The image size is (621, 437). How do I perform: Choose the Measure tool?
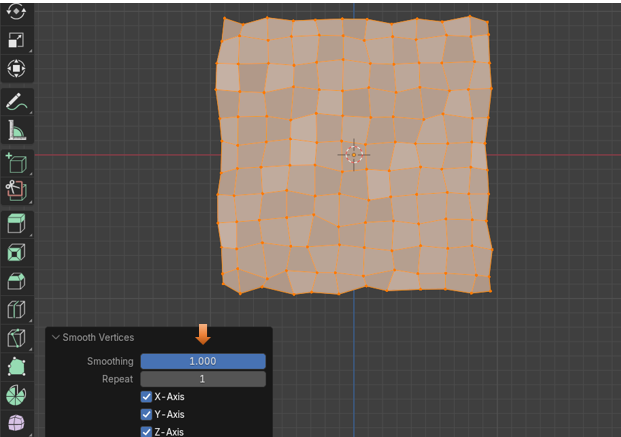click(x=17, y=130)
